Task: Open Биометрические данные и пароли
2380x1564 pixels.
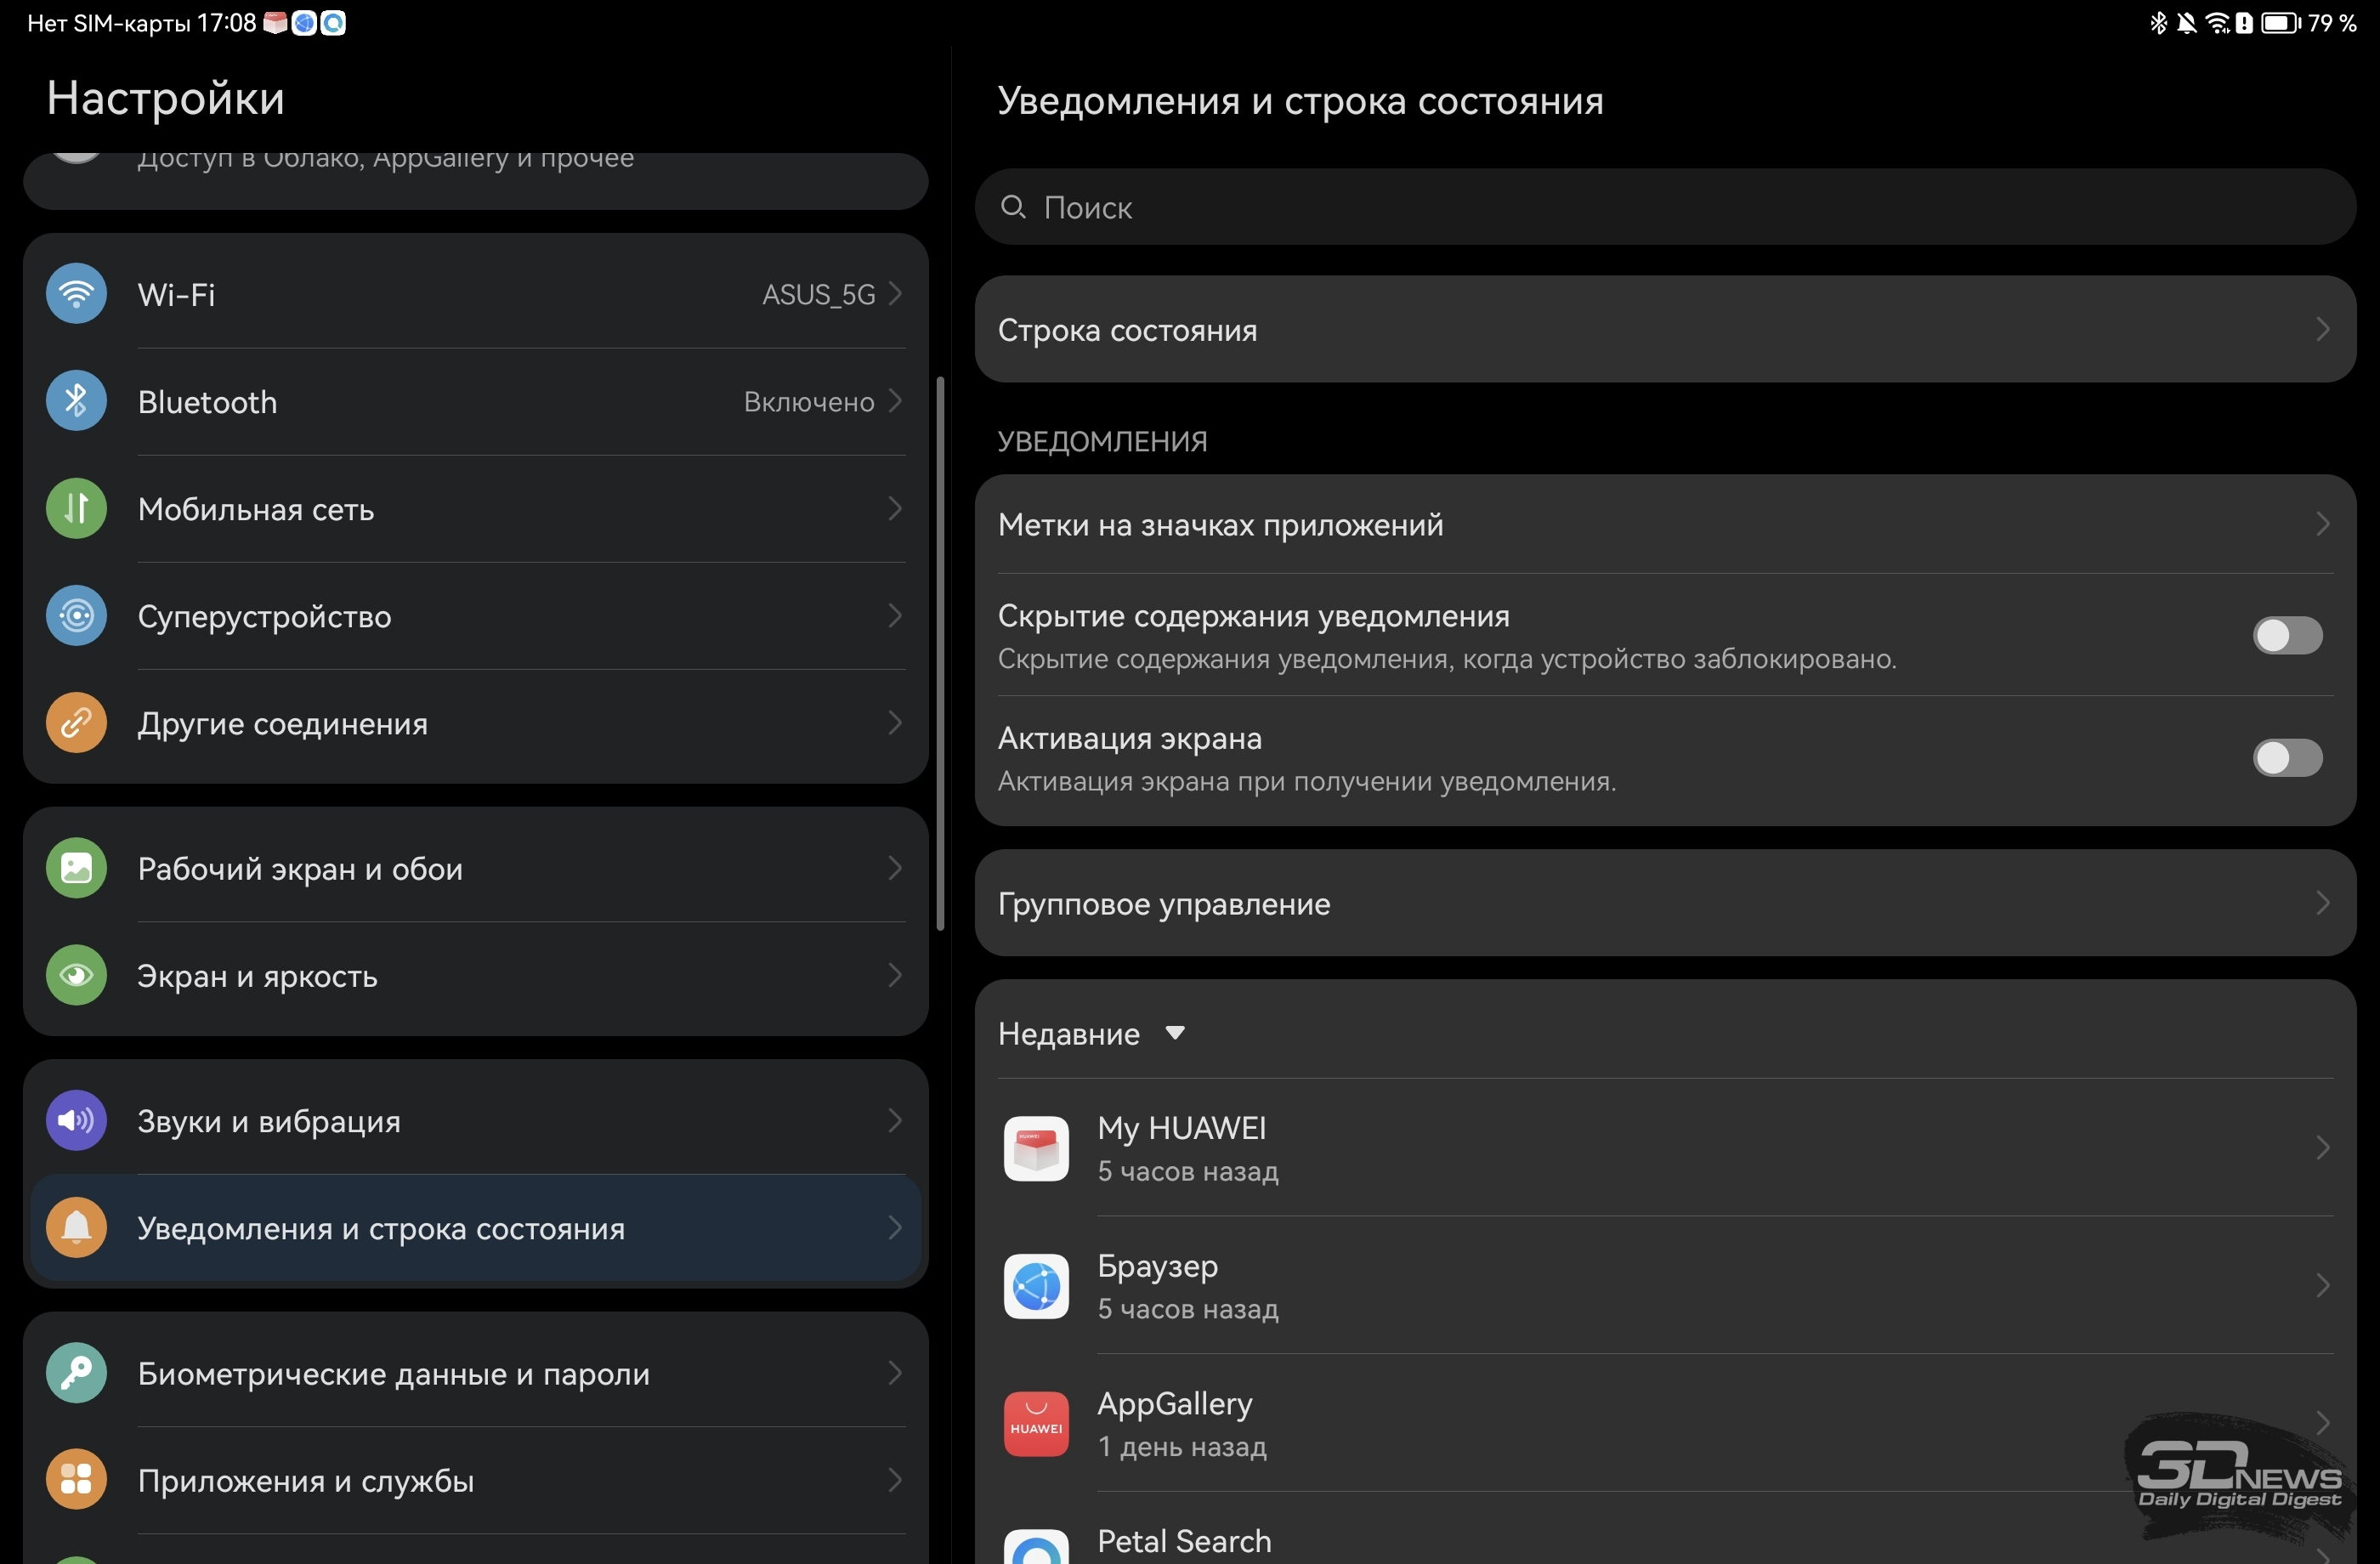Action: click(476, 1373)
